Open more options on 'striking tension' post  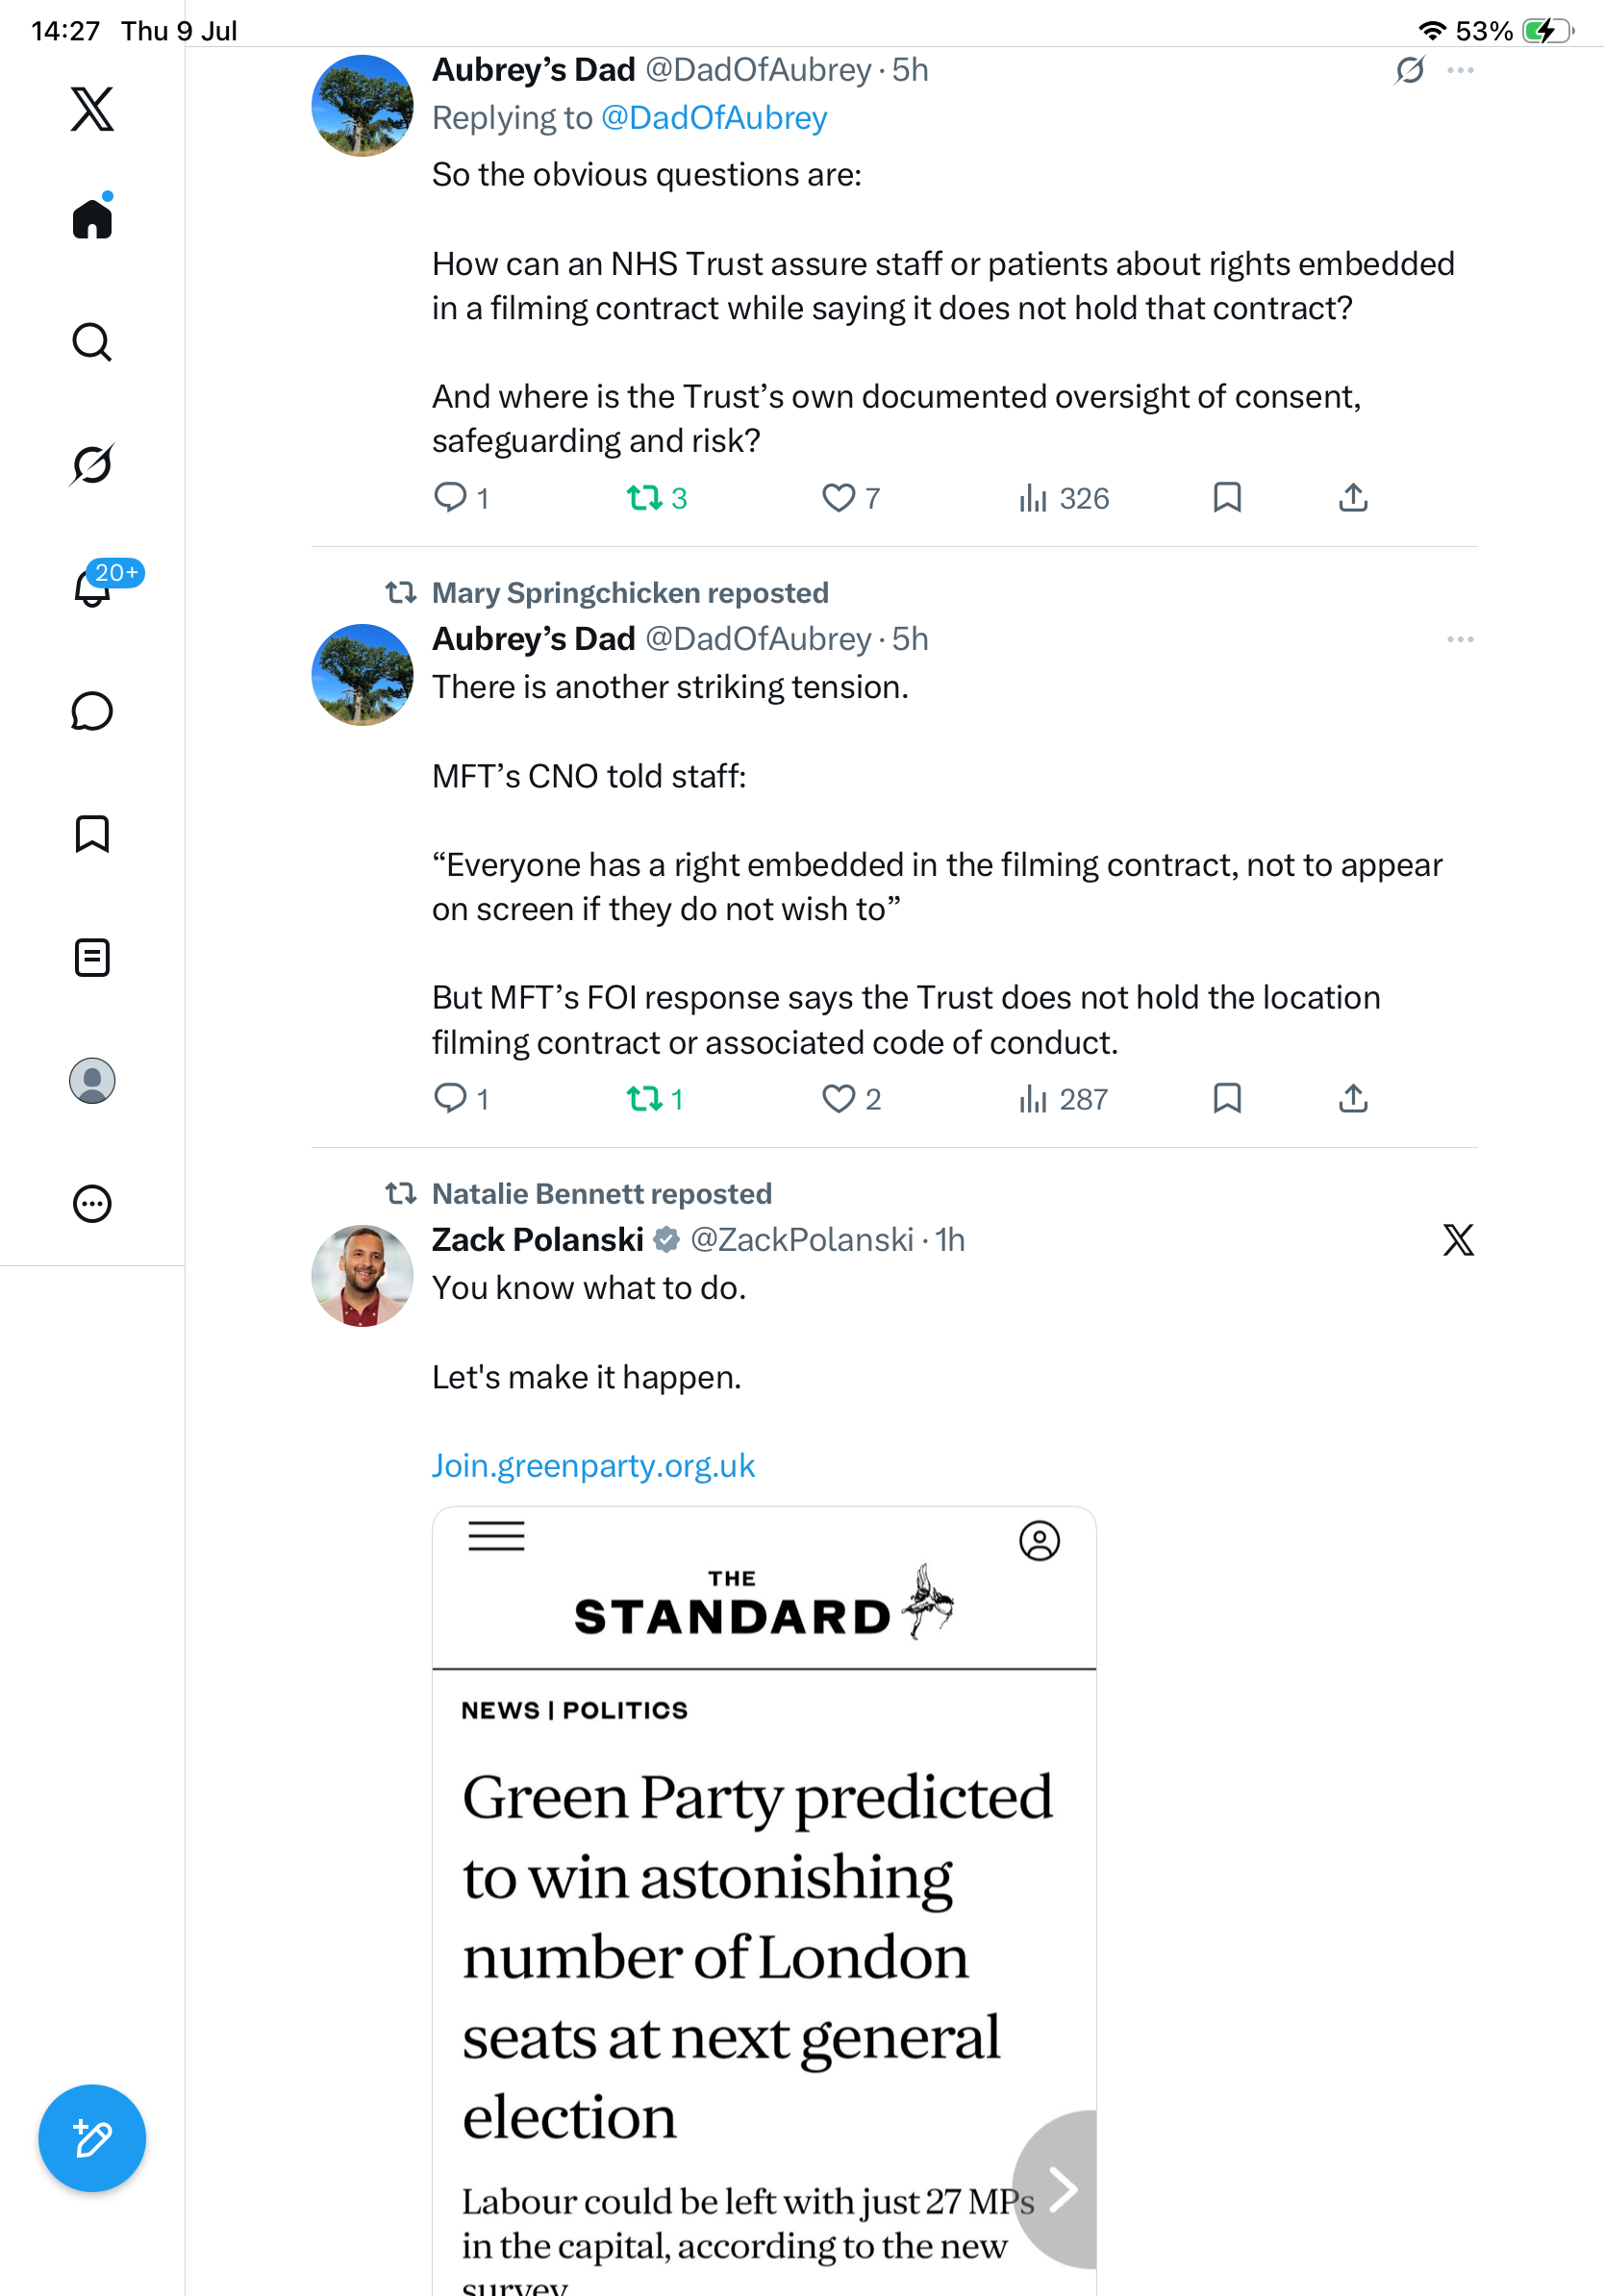tap(1460, 639)
